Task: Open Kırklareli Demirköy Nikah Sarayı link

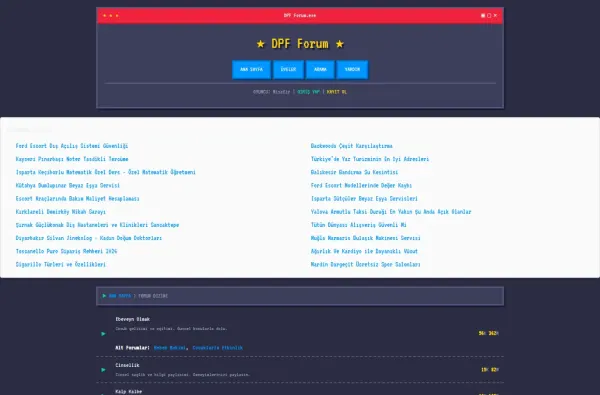Action: click(x=60, y=212)
